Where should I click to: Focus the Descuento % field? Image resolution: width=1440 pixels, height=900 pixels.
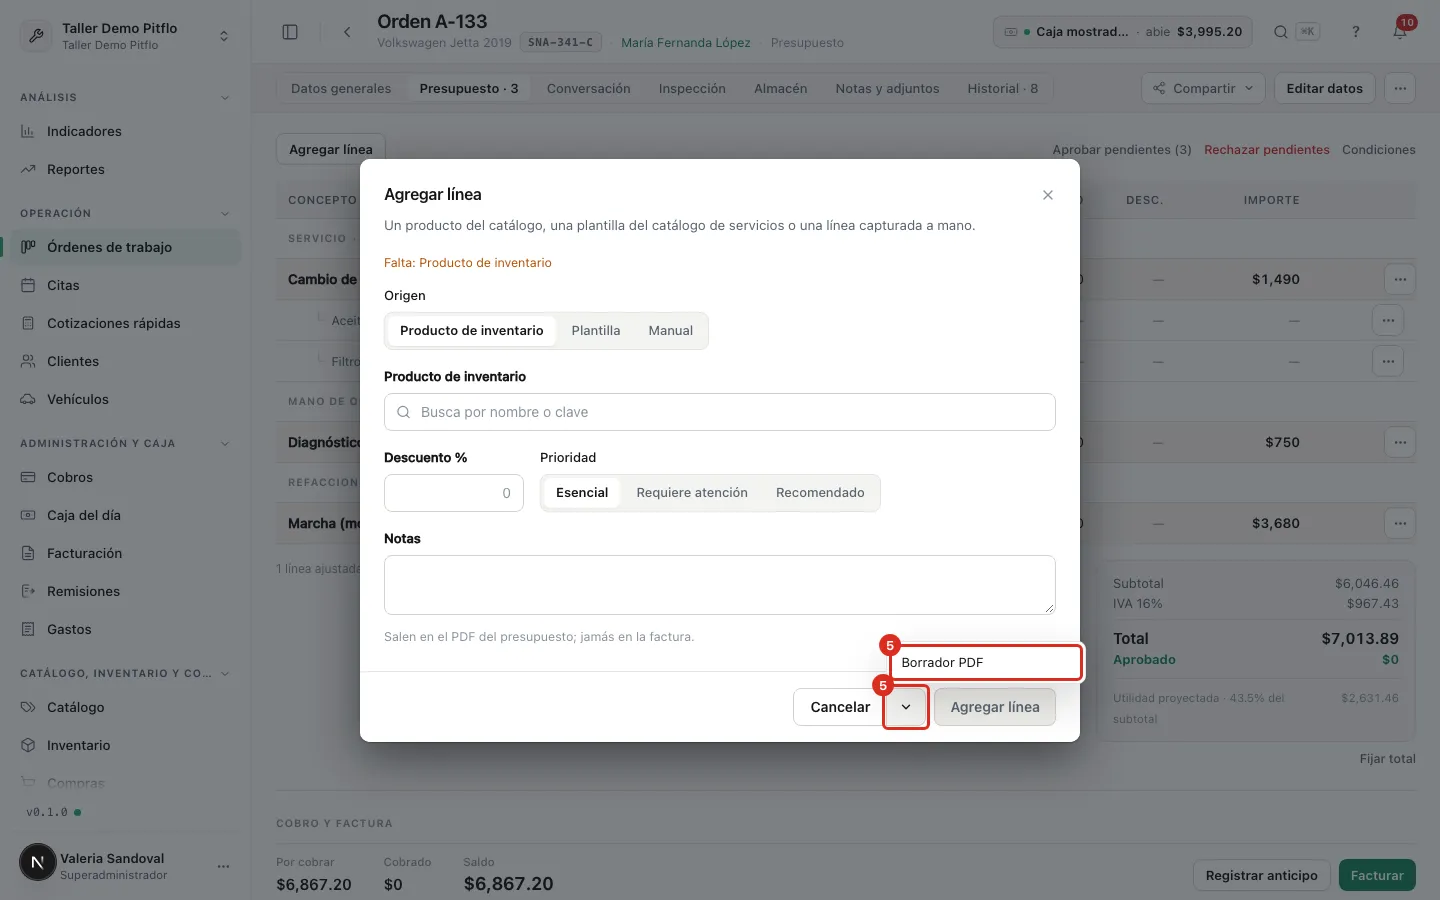[454, 493]
